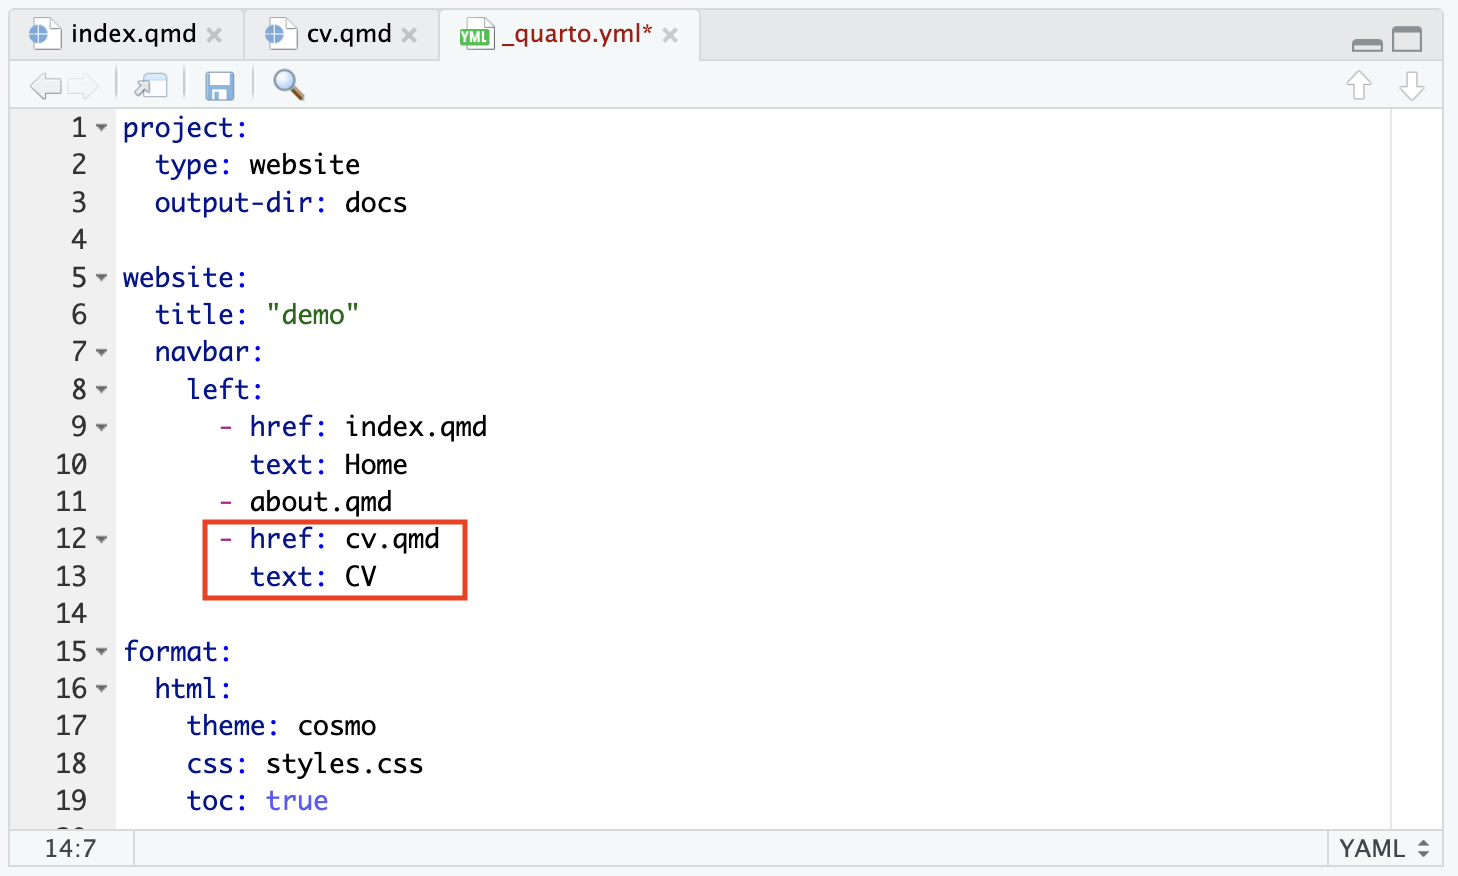
Task: Collapse the website section fold arrow
Action: 102,278
